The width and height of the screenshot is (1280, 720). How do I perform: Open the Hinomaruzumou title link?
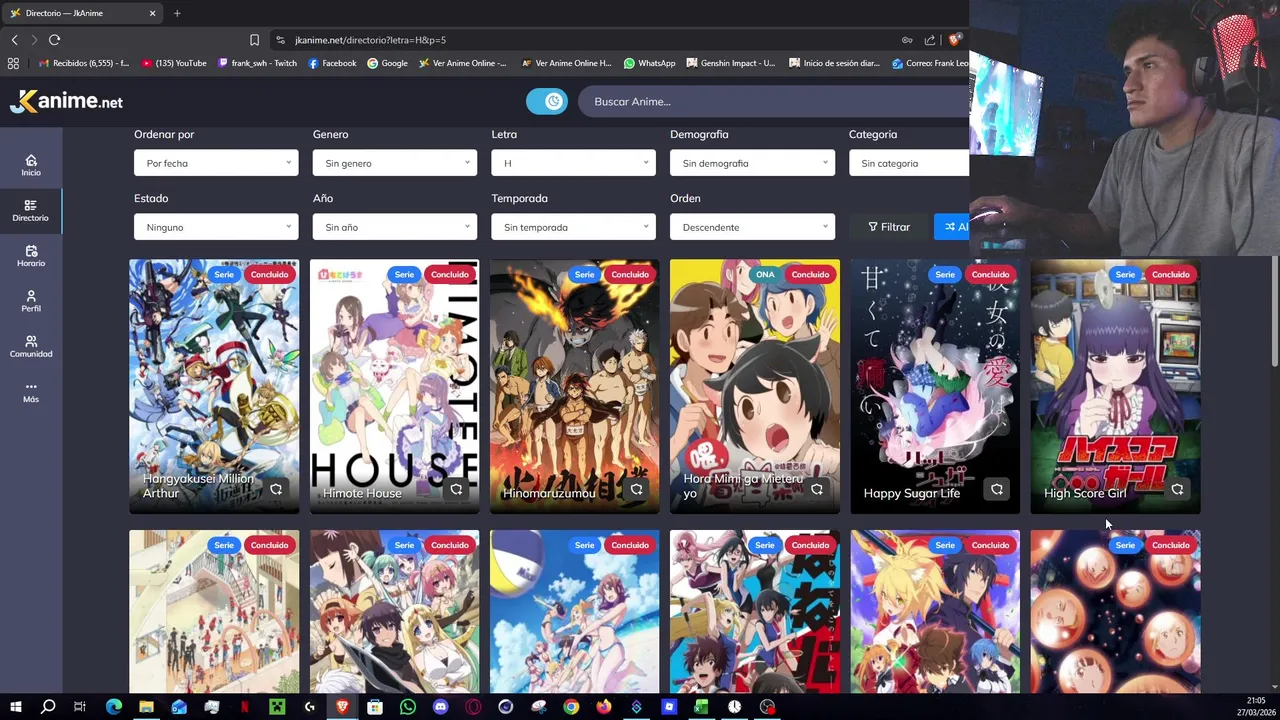(x=549, y=493)
